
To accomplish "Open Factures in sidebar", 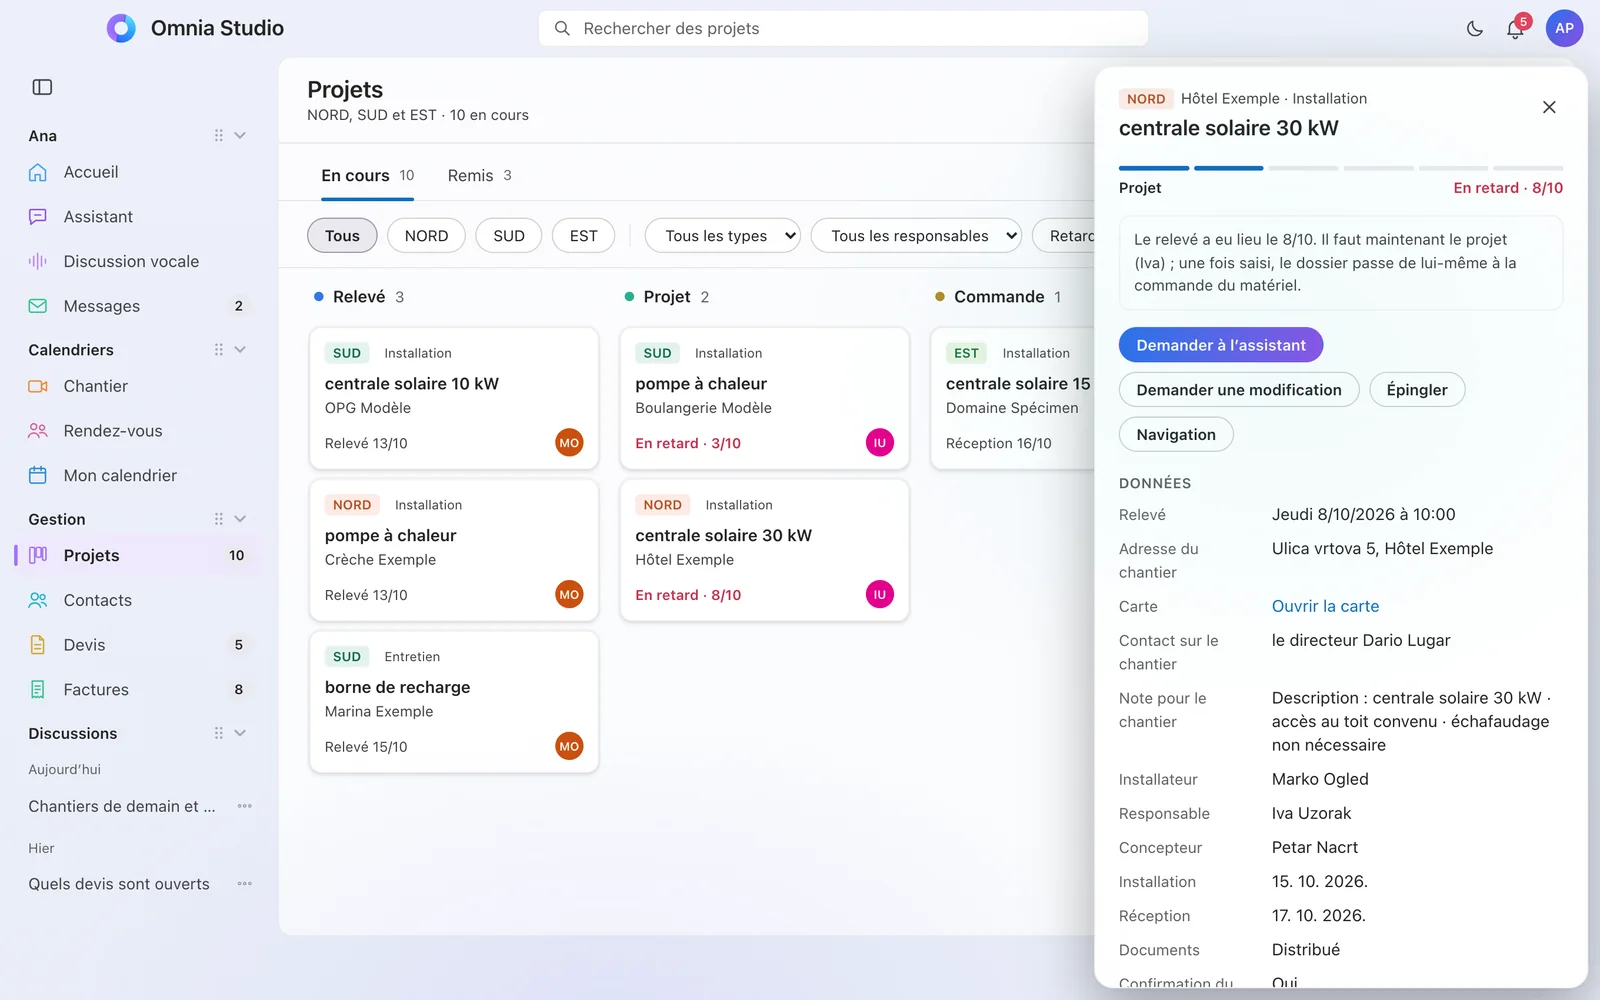I will pyautogui.click(x=137, y=689).
